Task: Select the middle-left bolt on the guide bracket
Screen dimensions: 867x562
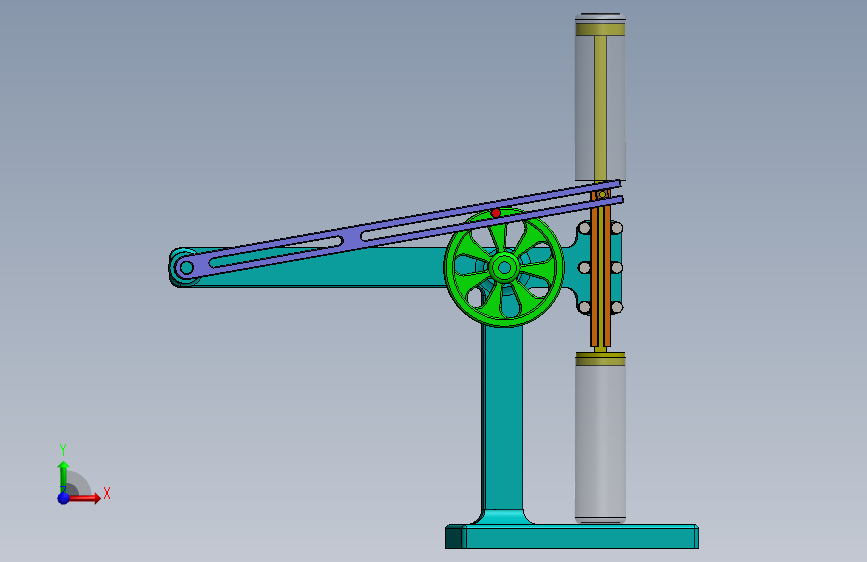Action: (x=584, y=268)
